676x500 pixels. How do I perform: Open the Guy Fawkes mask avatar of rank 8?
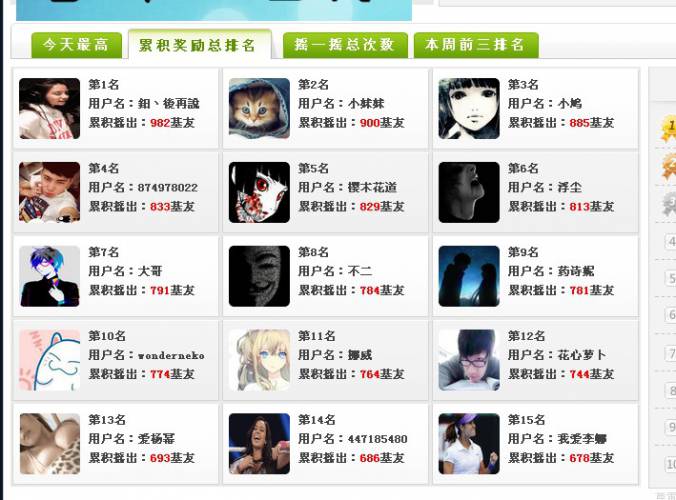(259, 276)
